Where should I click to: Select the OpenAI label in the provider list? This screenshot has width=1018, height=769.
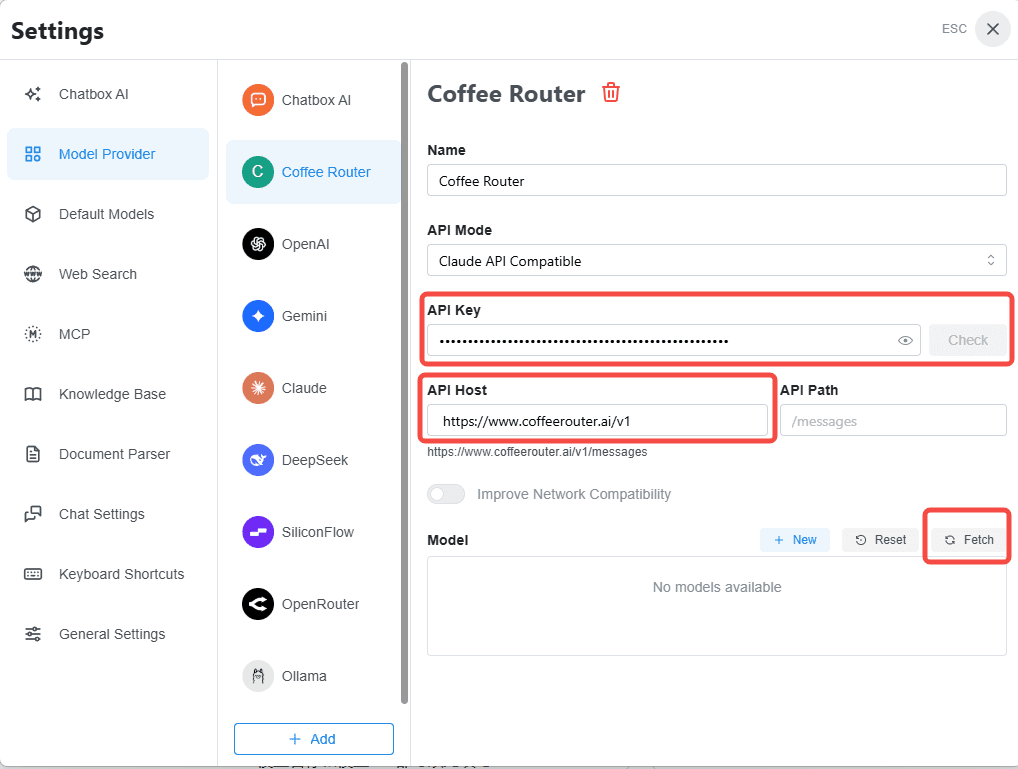point(305,244)
